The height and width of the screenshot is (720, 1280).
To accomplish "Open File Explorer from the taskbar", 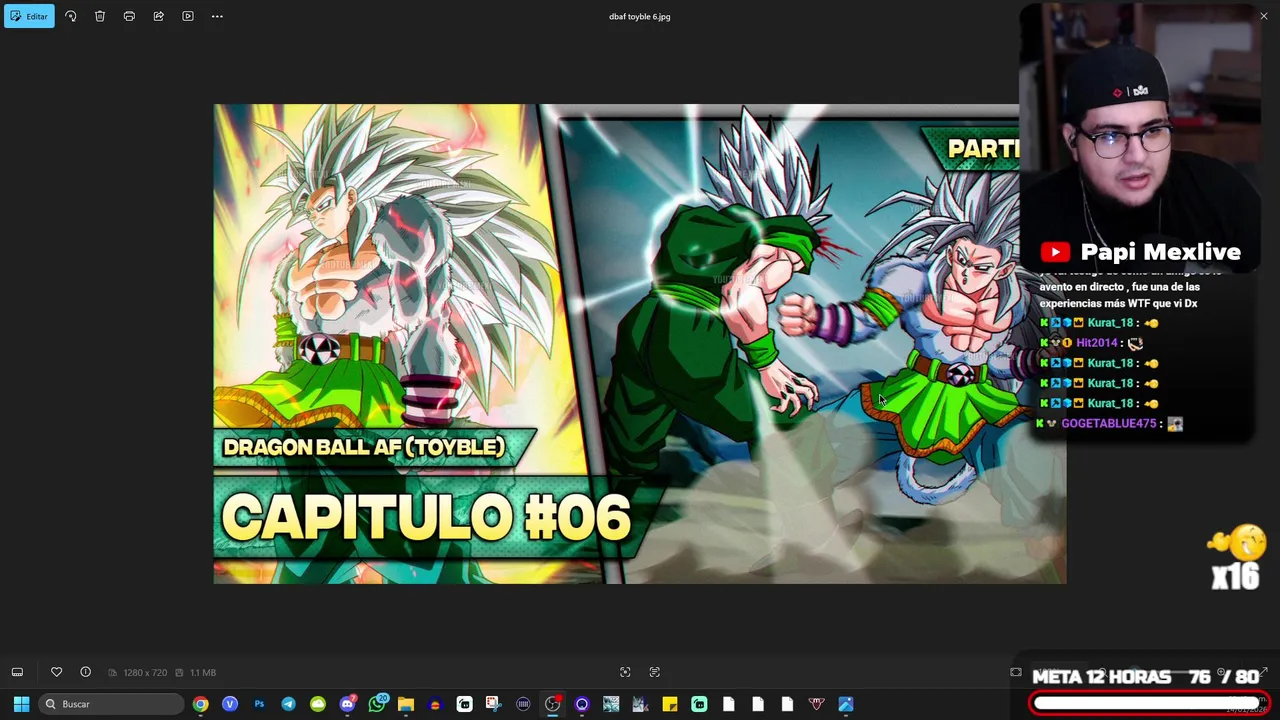I will 406,704.
